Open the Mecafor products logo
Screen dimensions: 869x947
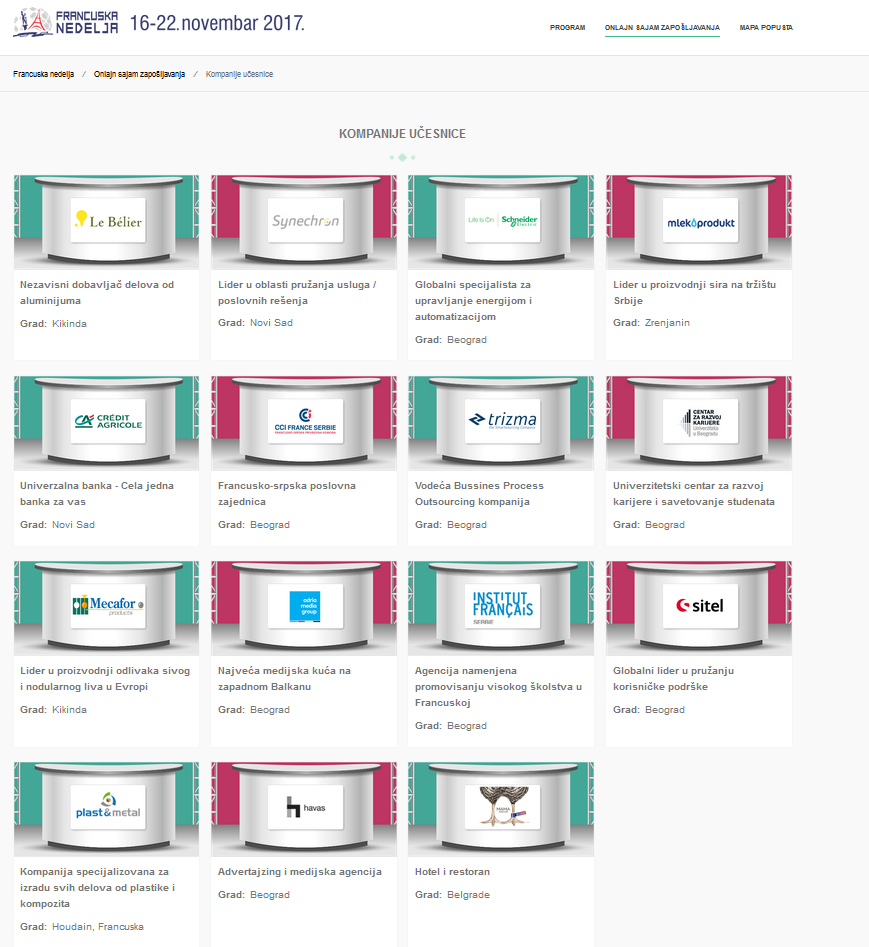108,606
